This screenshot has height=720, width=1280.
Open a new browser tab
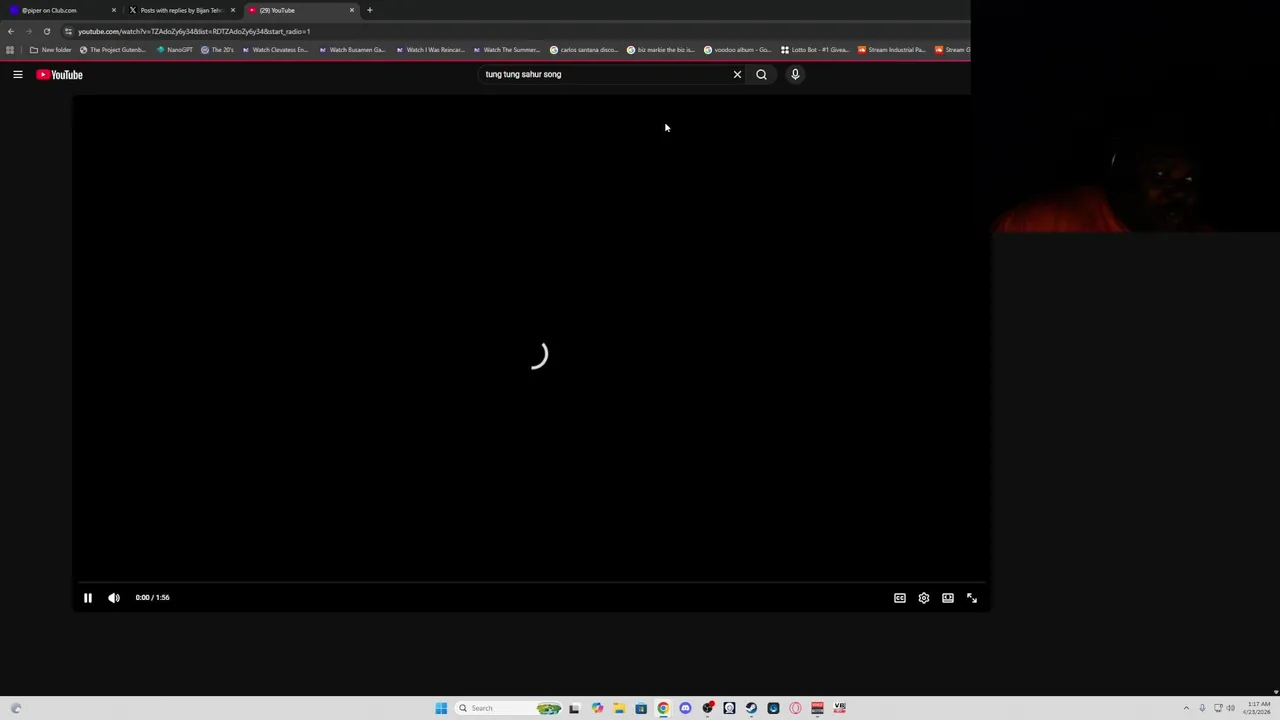370,10
